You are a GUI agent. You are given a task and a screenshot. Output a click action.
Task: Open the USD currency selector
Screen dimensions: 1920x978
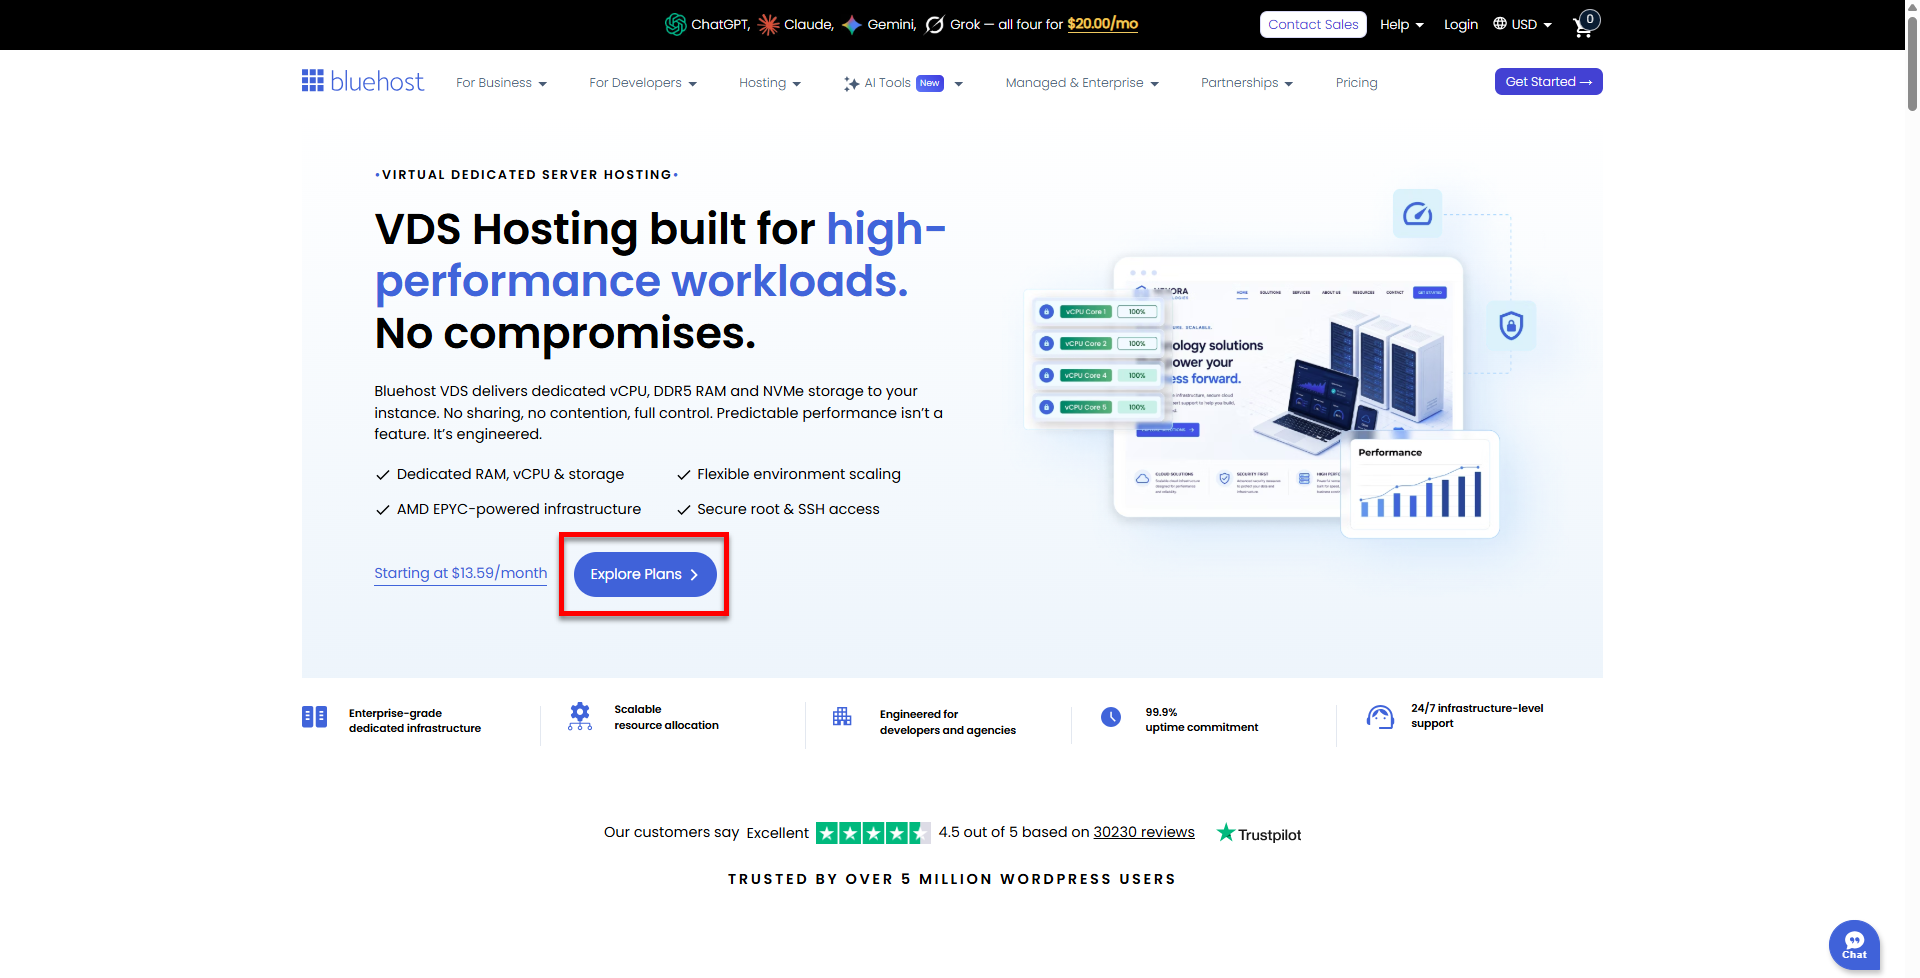pyautogui.click(x=1523, y=24)
